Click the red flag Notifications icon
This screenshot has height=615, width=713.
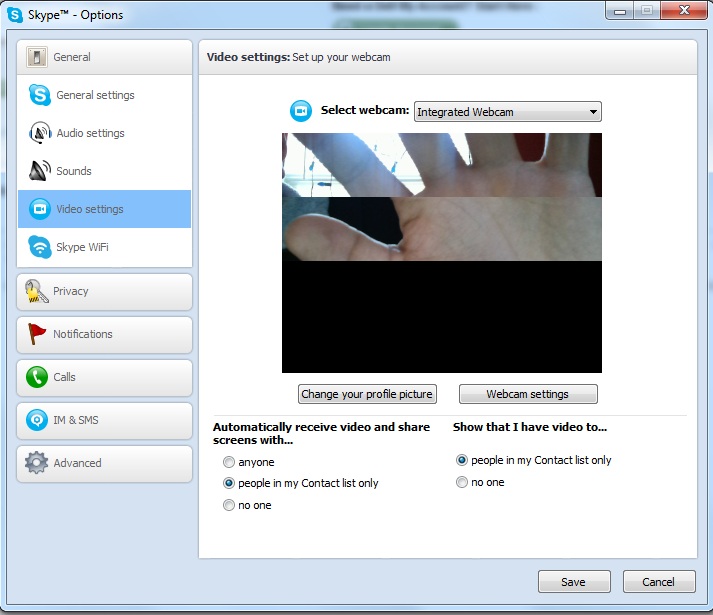(36, 334)
